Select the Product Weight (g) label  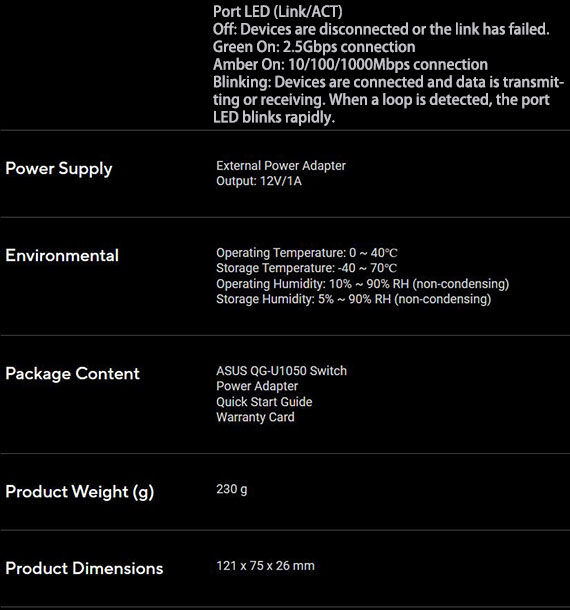80,492
